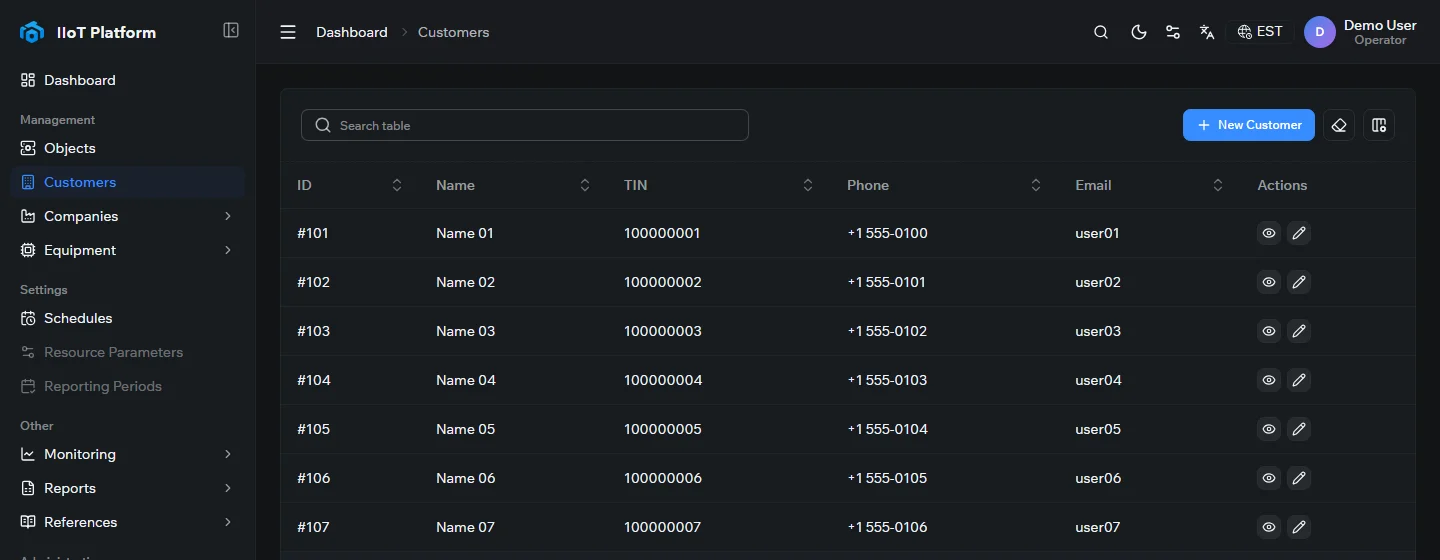This screenshot has height=560, width=1440.
Task: Open Resource Parameters in sidebar
Action: [127, 352]
